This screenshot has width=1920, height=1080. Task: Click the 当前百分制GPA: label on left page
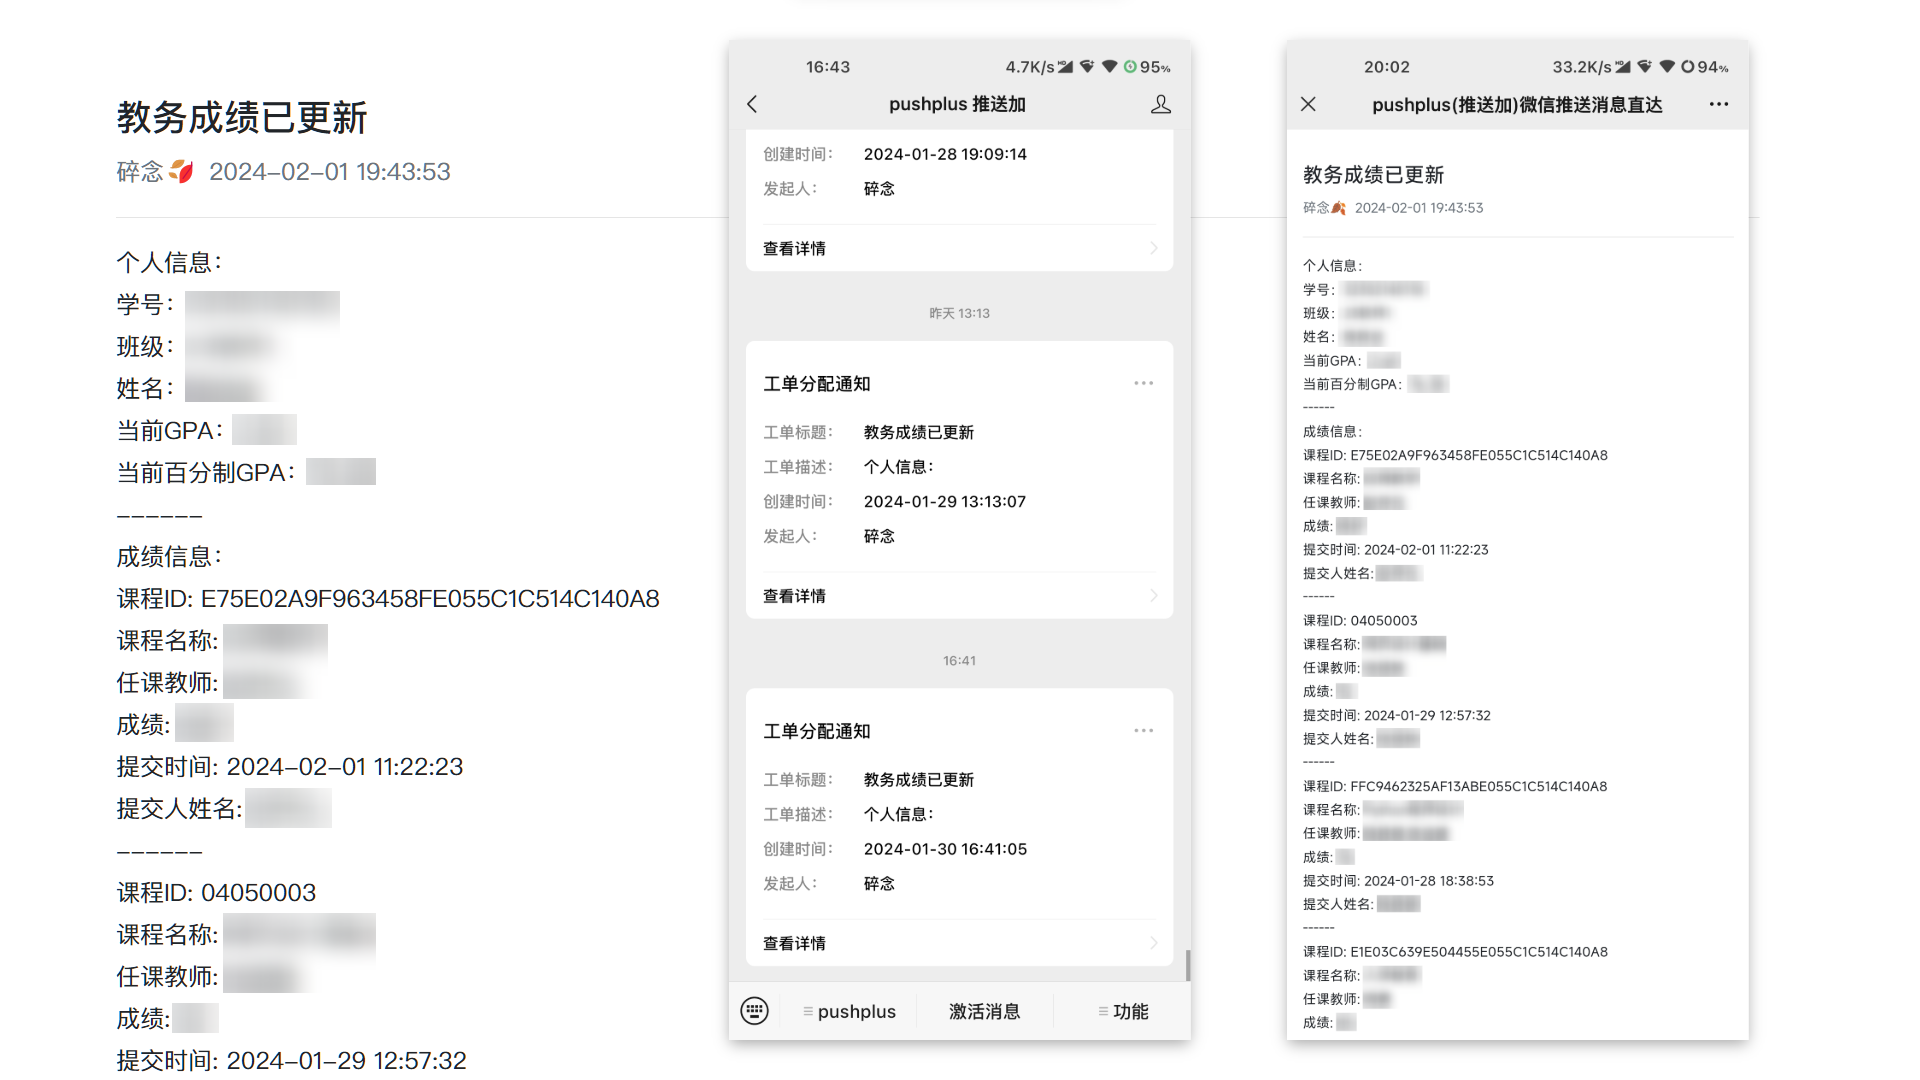click(x=206, y=473)
